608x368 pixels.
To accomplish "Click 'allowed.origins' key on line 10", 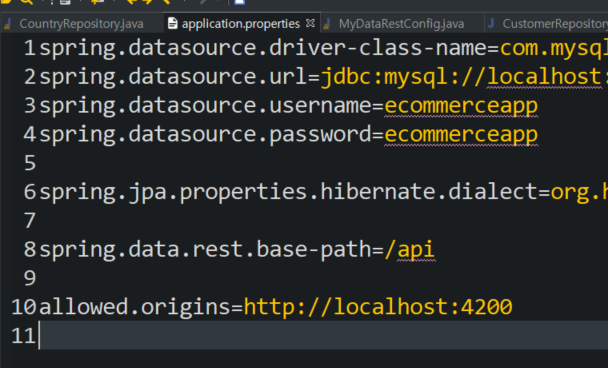I will 135,307.
